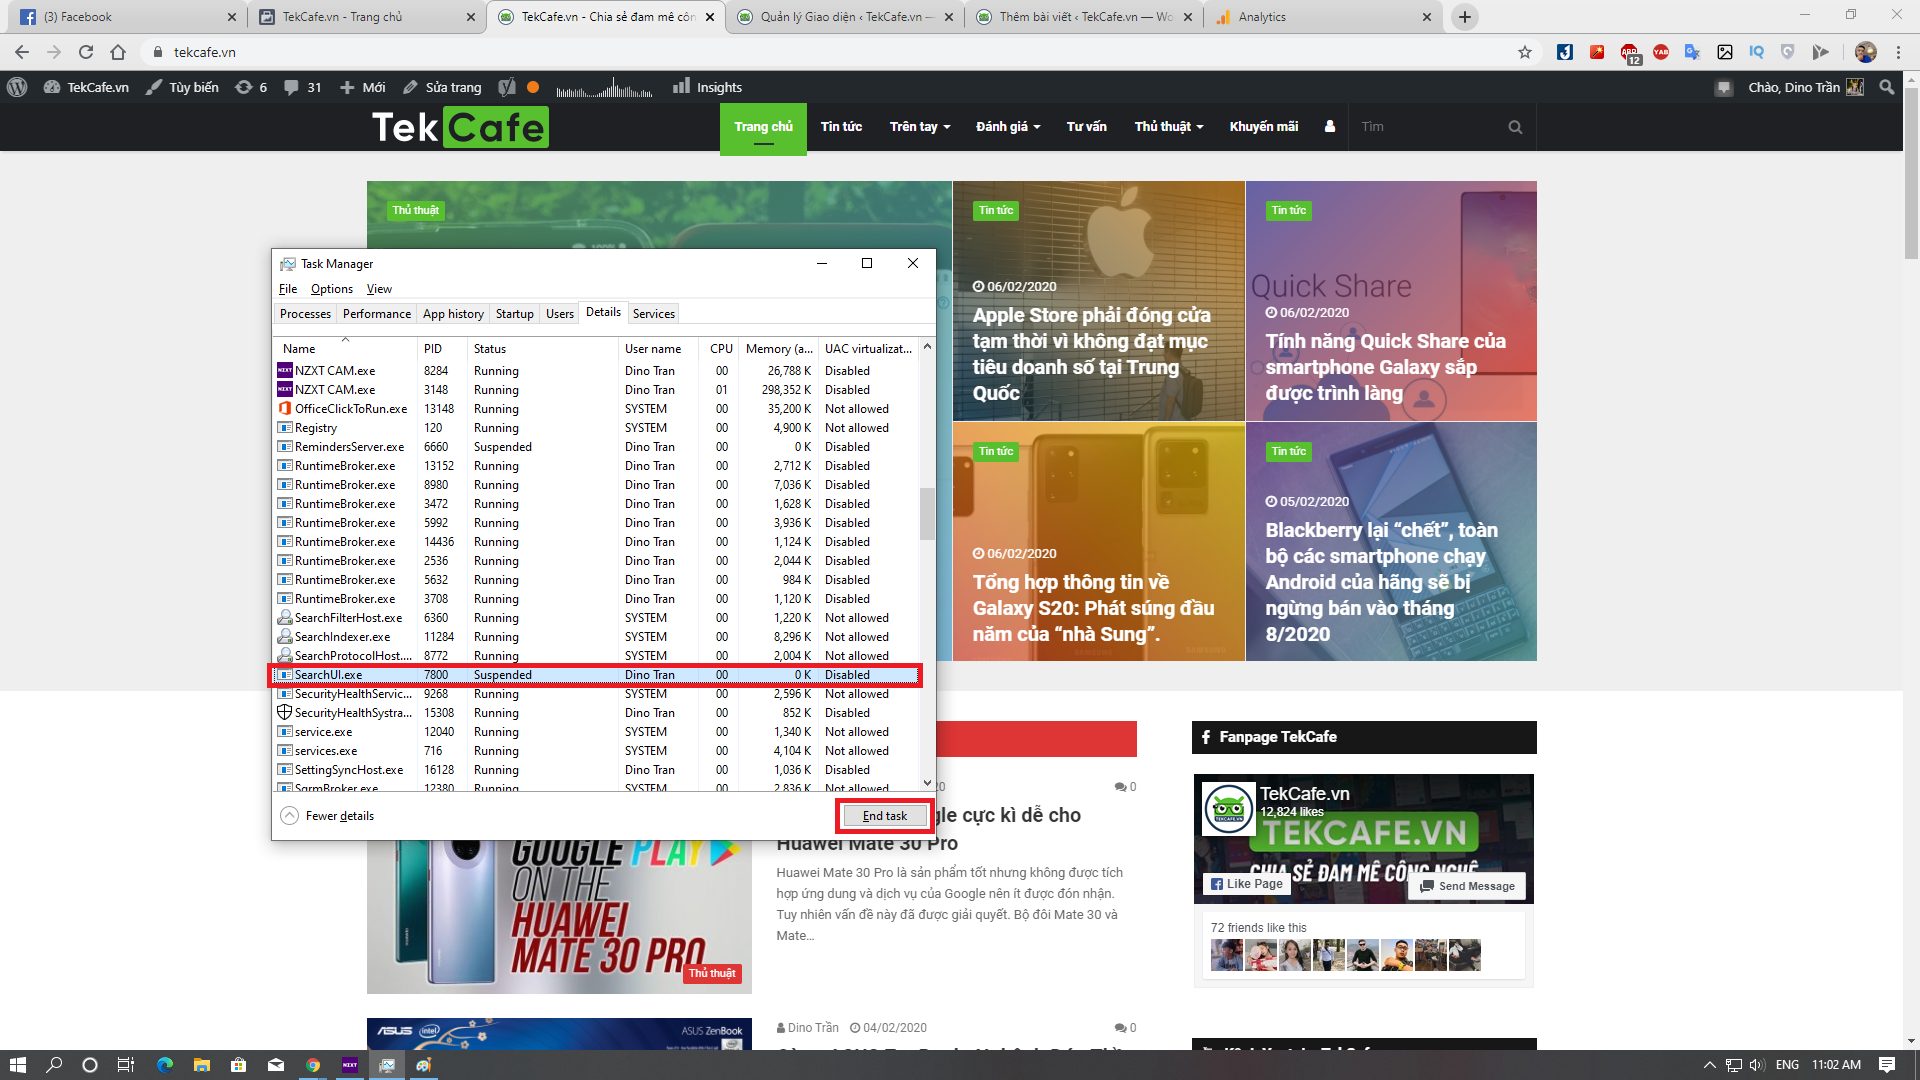The image size is (1920, 1080).
Task: Click the TekCafe site logo
Action: click(460, 127)
